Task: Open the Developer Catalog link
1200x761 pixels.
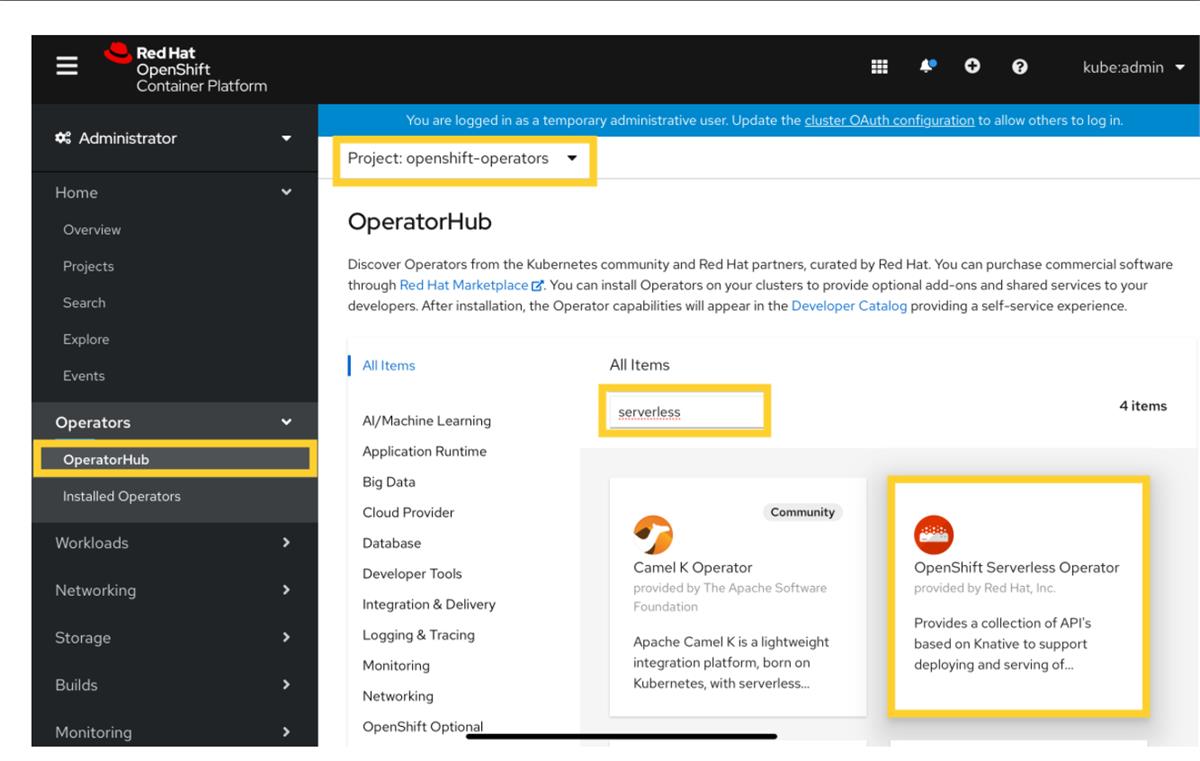Action: point(847,306)
